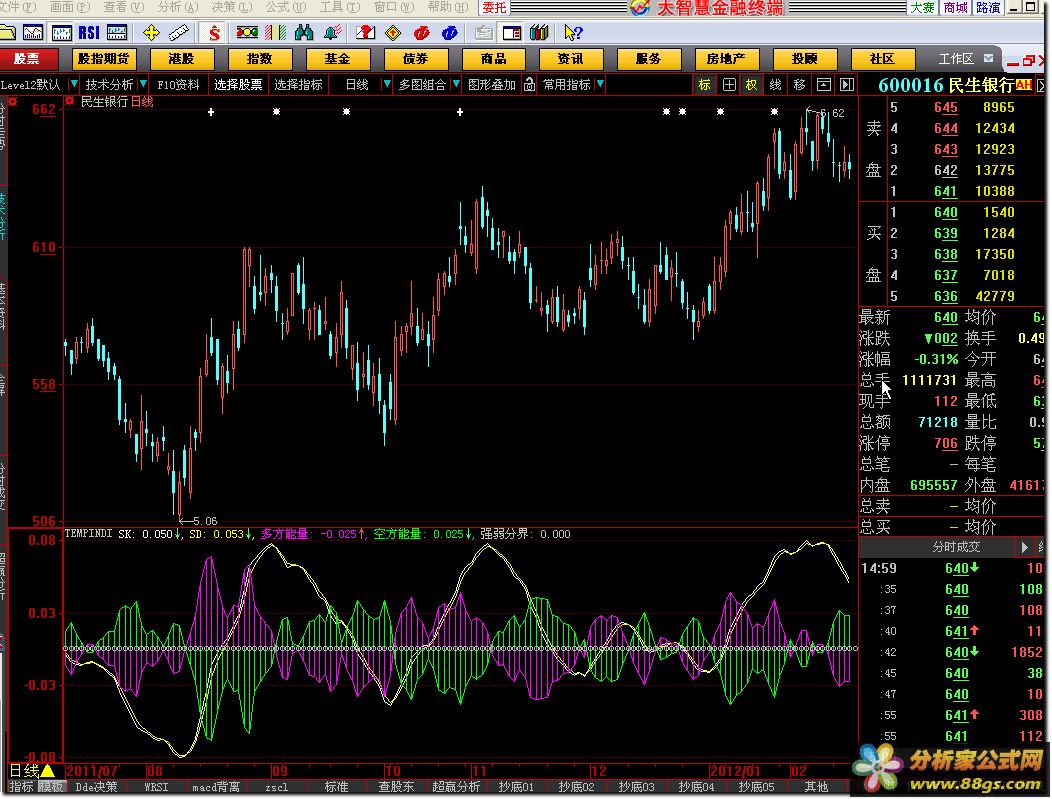1052x799 pixels.
Task: Click the red question mark envelope icon
Action: [x=365, y=32]
